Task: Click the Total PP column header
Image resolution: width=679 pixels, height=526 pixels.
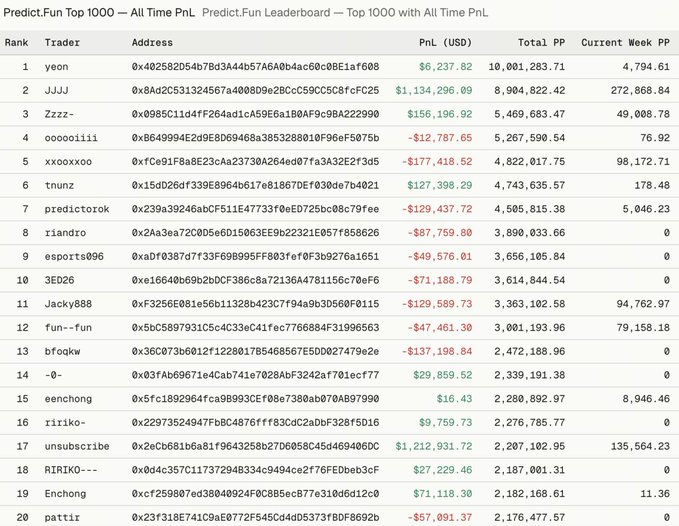Action: (x=541, y=42)
